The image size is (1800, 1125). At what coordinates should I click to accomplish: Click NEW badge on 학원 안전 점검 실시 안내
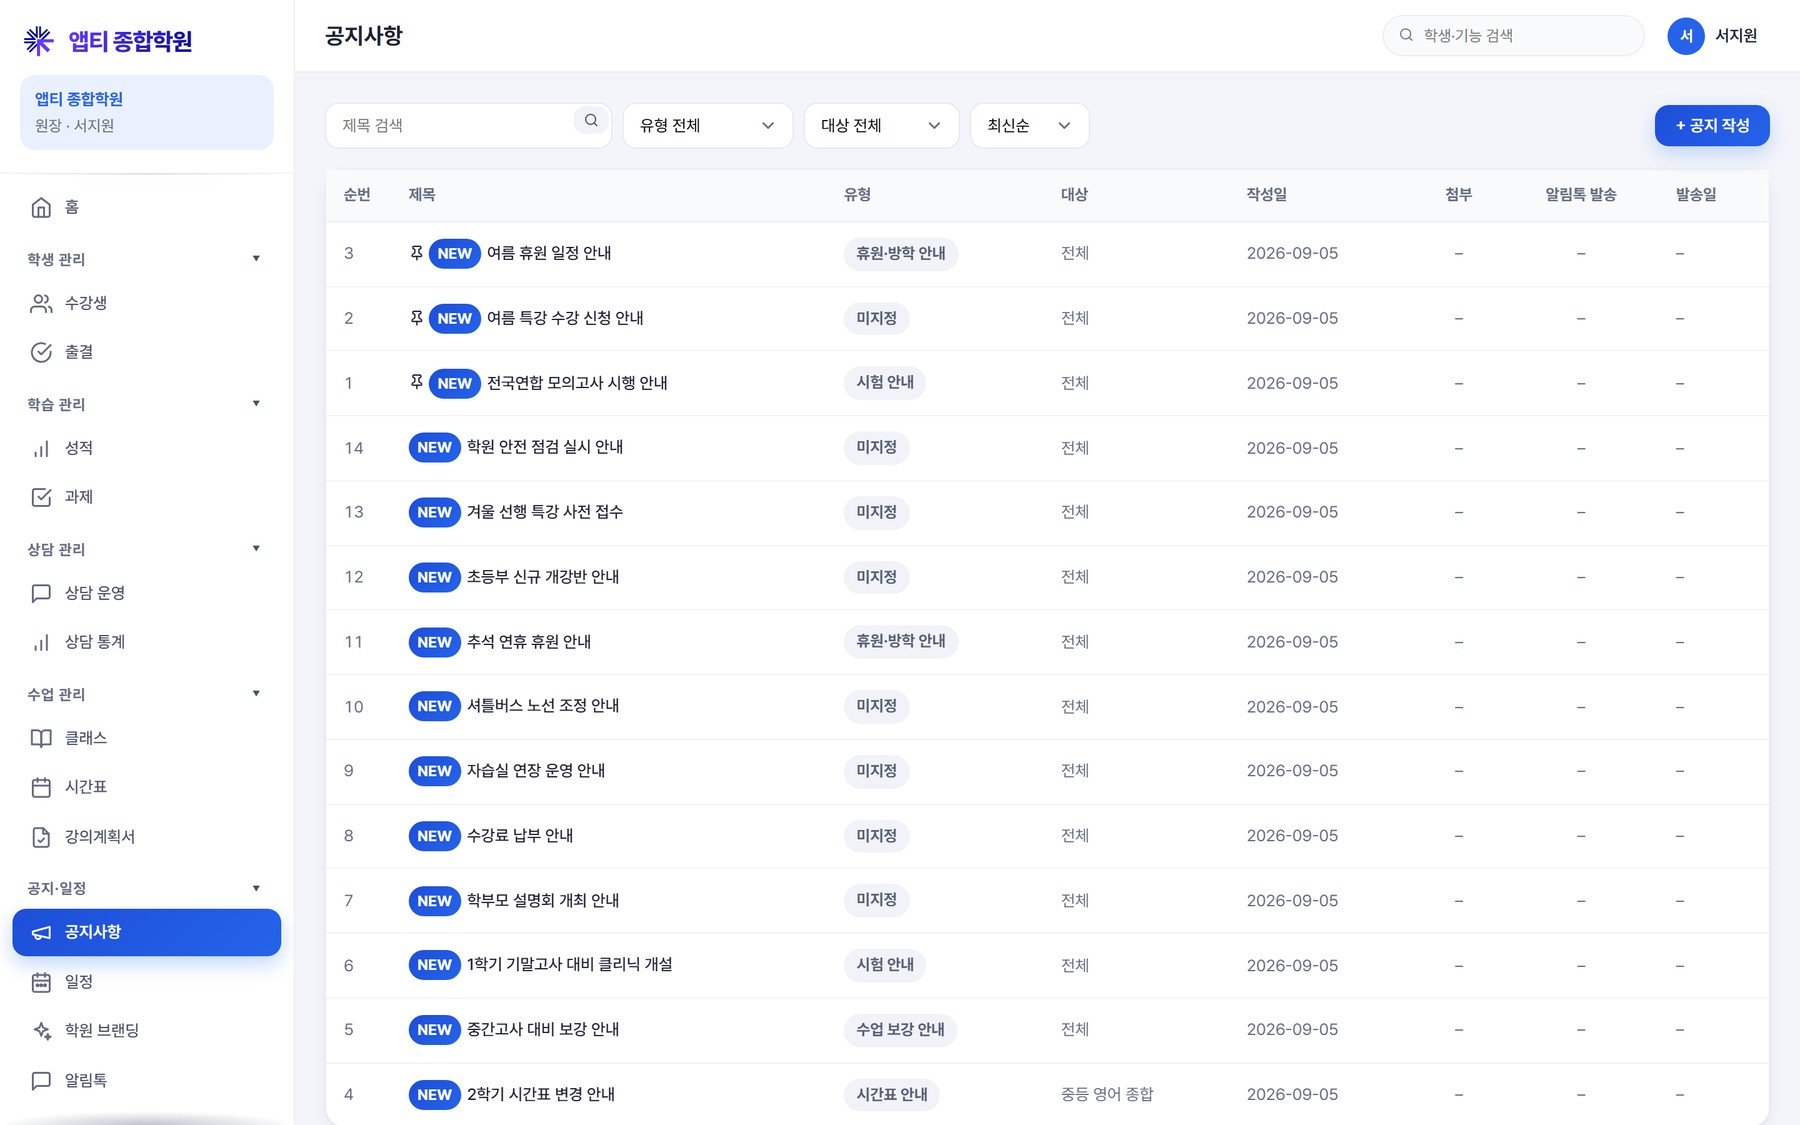coord(434,447)
